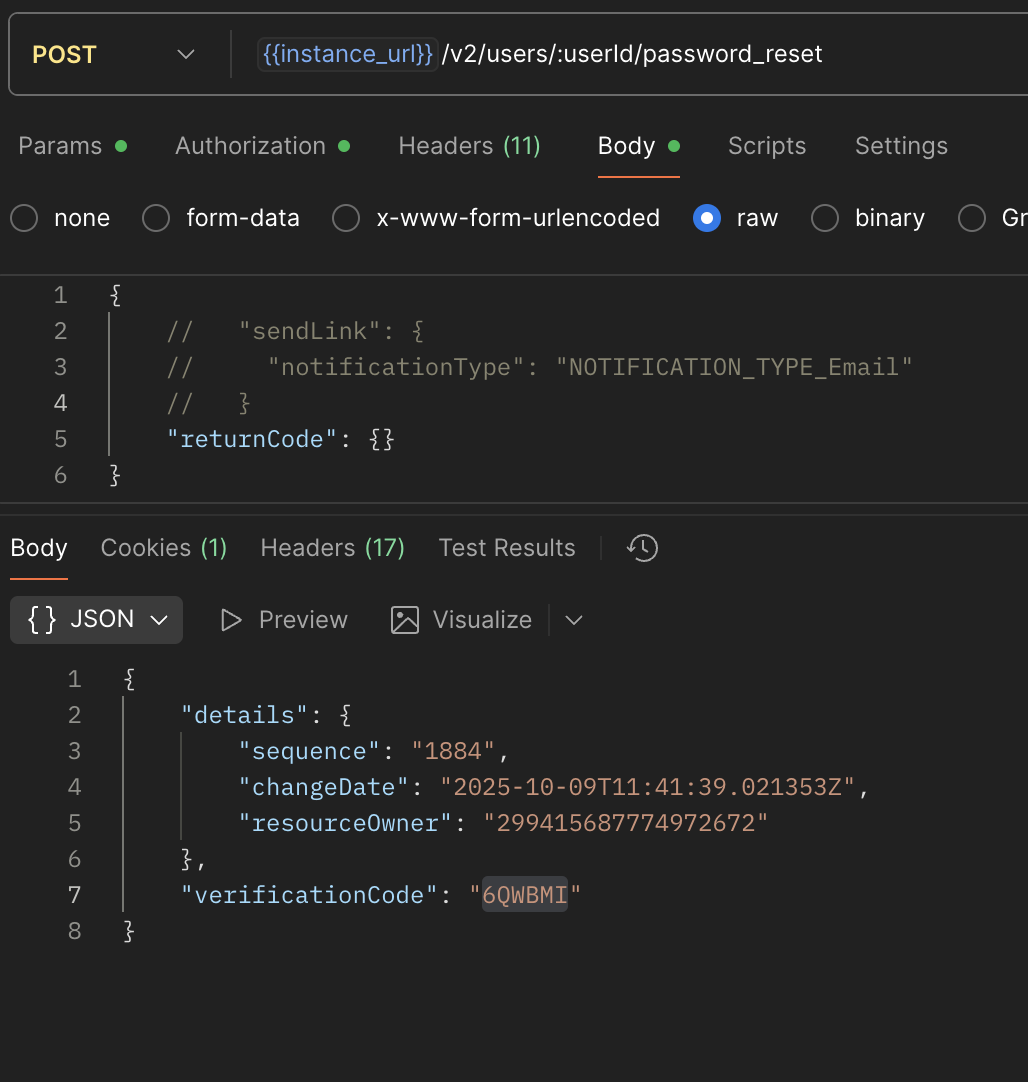Choose the x-www-form-urlencoded radio option
The height and width of the screenshot is (1082, 1028).
coord(346,218)
